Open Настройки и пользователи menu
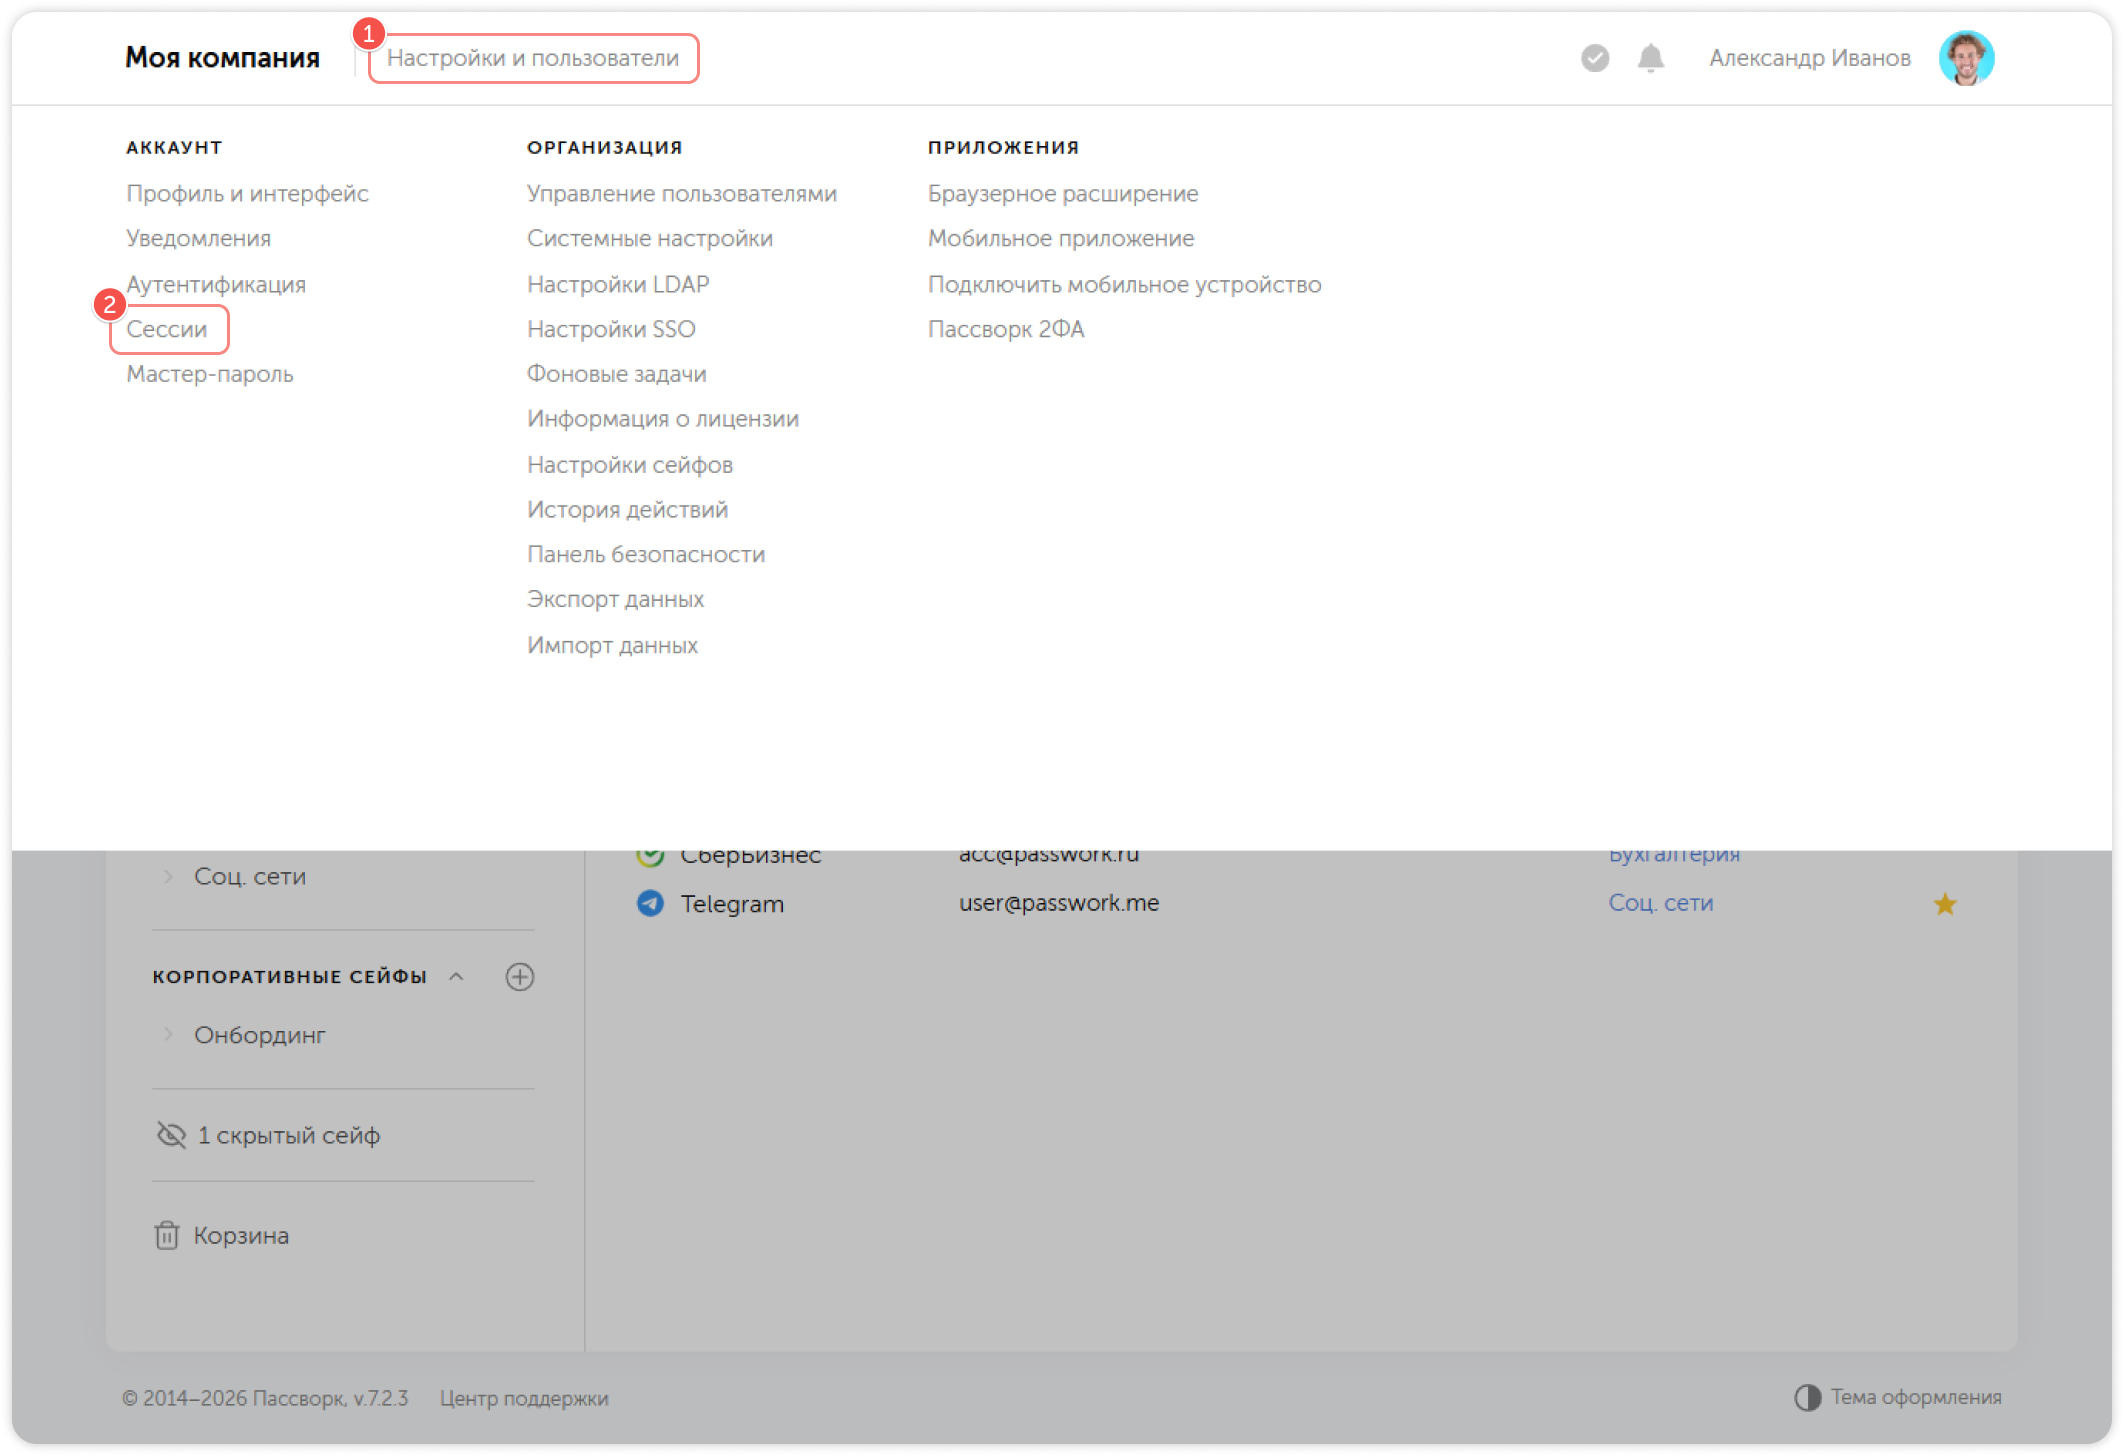The image size is (2124, 1456). 533,58
